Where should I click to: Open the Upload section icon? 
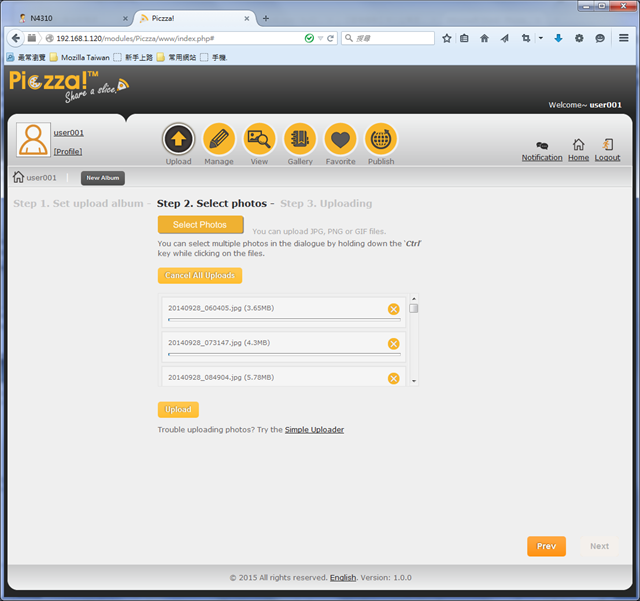click(x=178, y=139)
